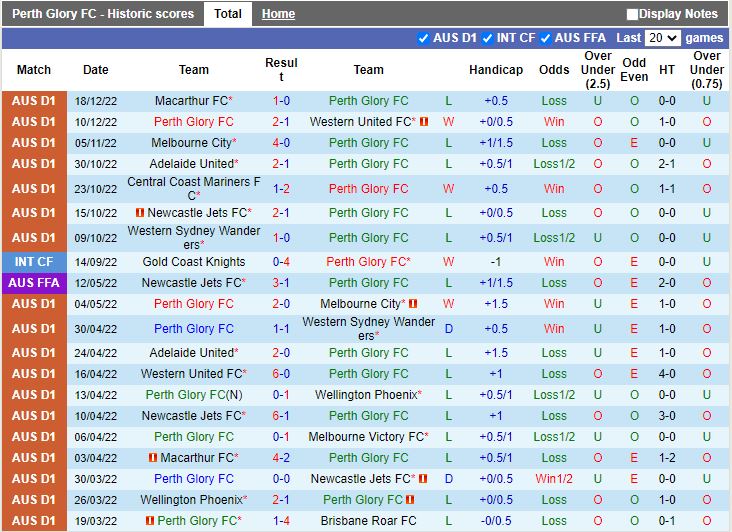This screenshot has height=532, width=732.
Task: Click the 1-2 half-time score on 03/04/22
Action: tap(667, 458)
